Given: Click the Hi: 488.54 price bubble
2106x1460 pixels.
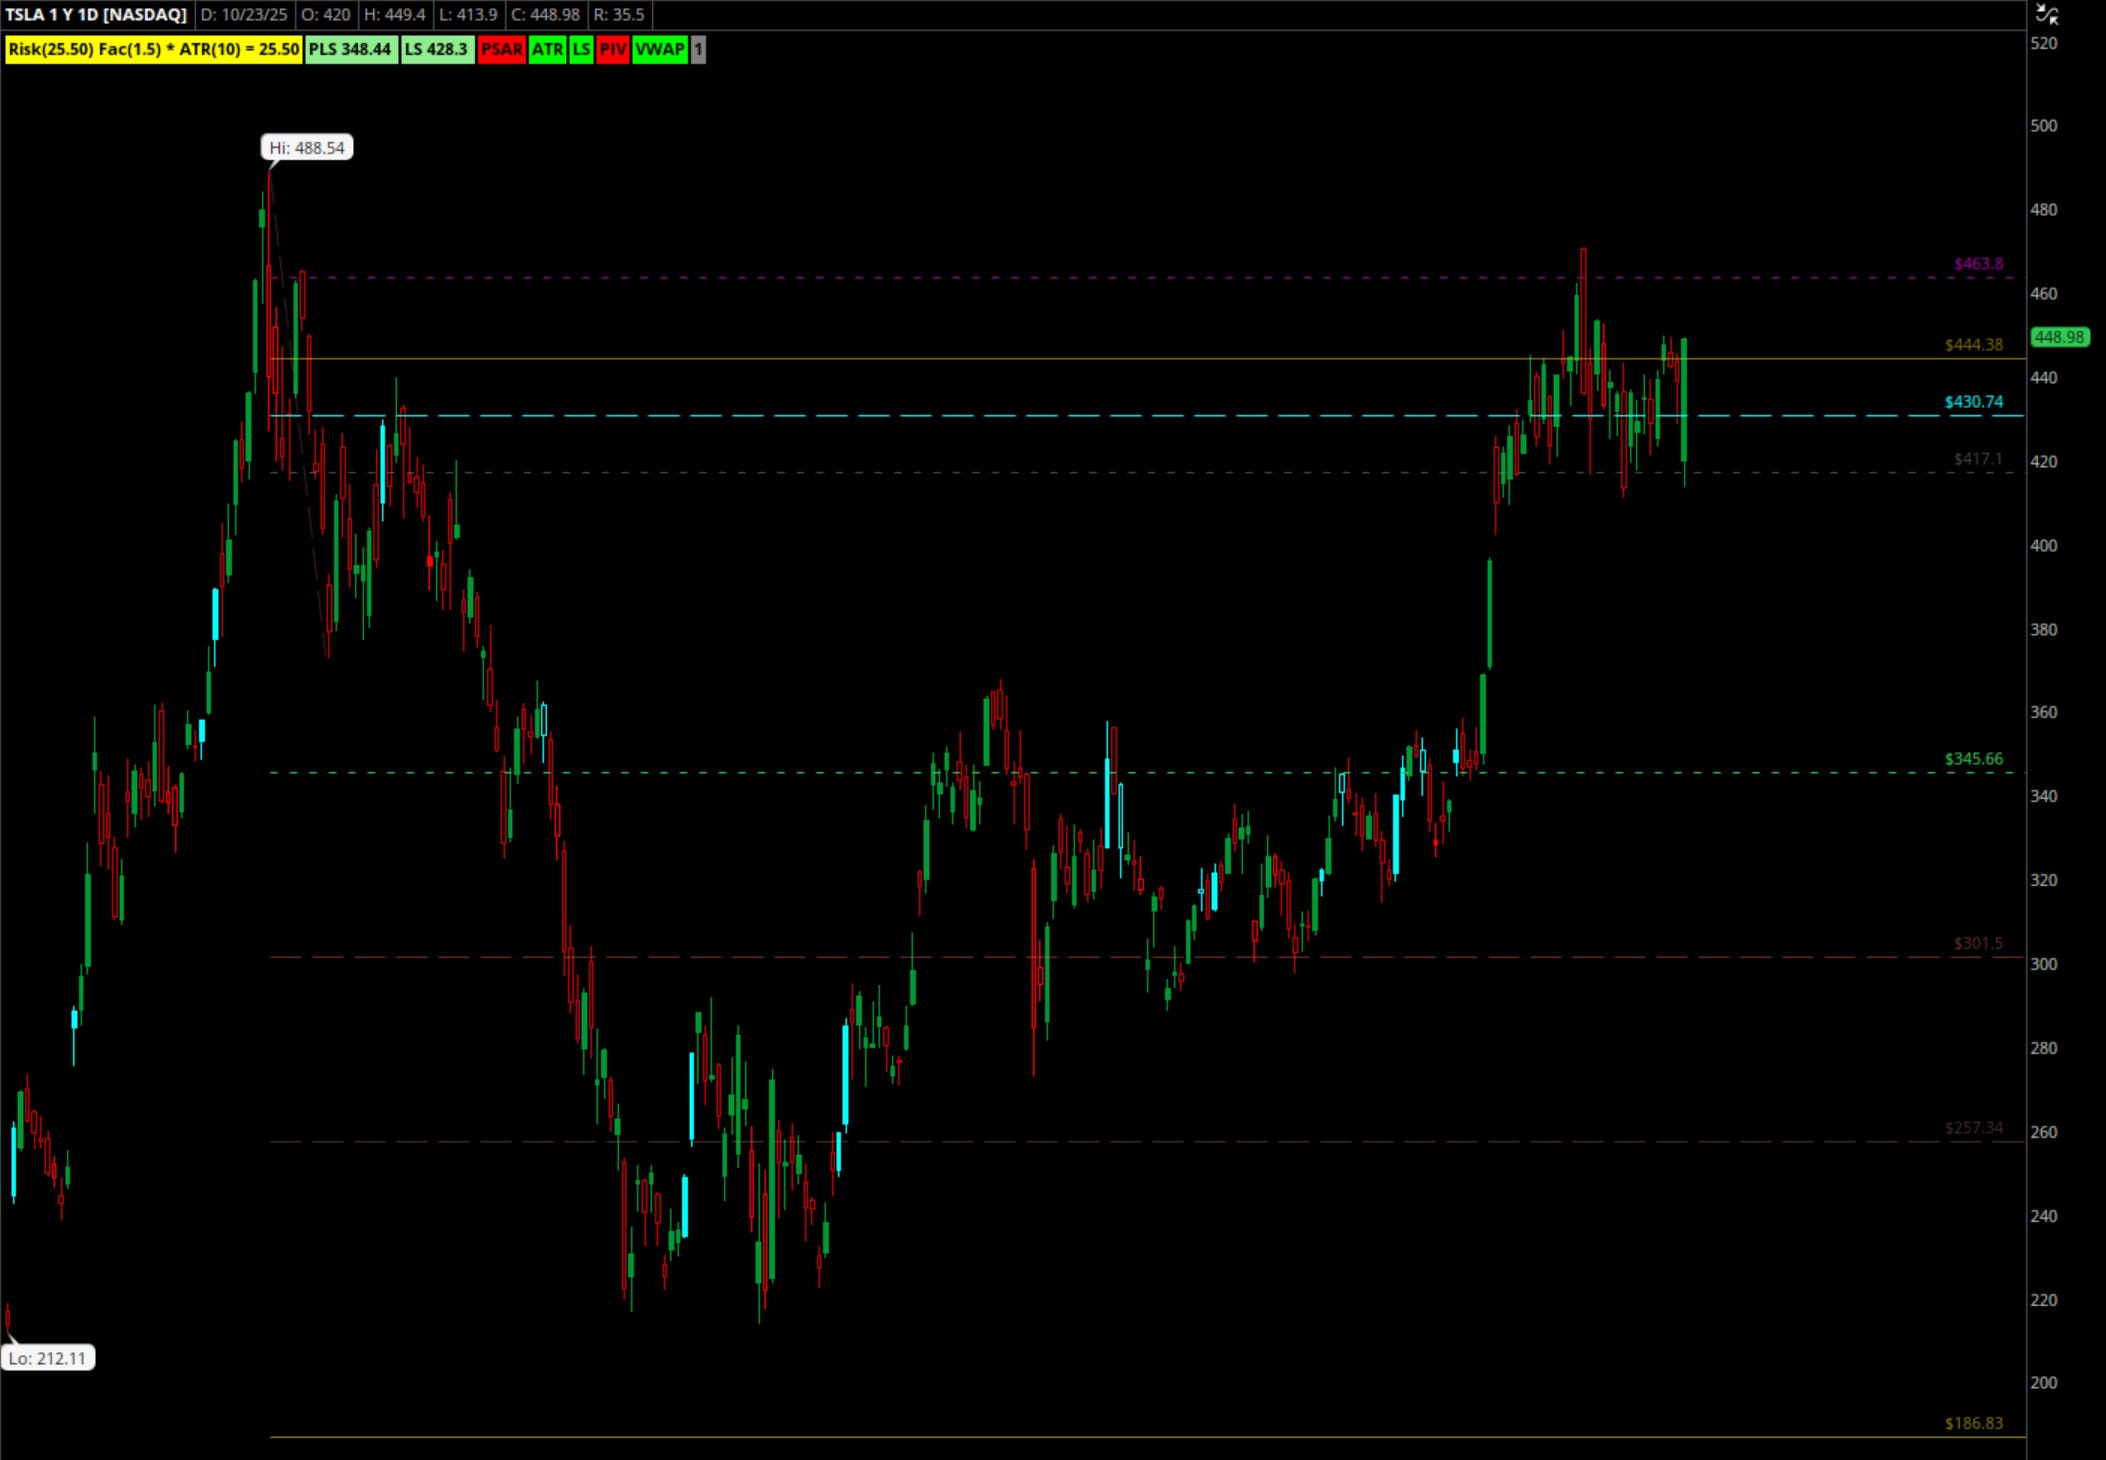Looking at the screenshot, I should [x=307, y=148].
